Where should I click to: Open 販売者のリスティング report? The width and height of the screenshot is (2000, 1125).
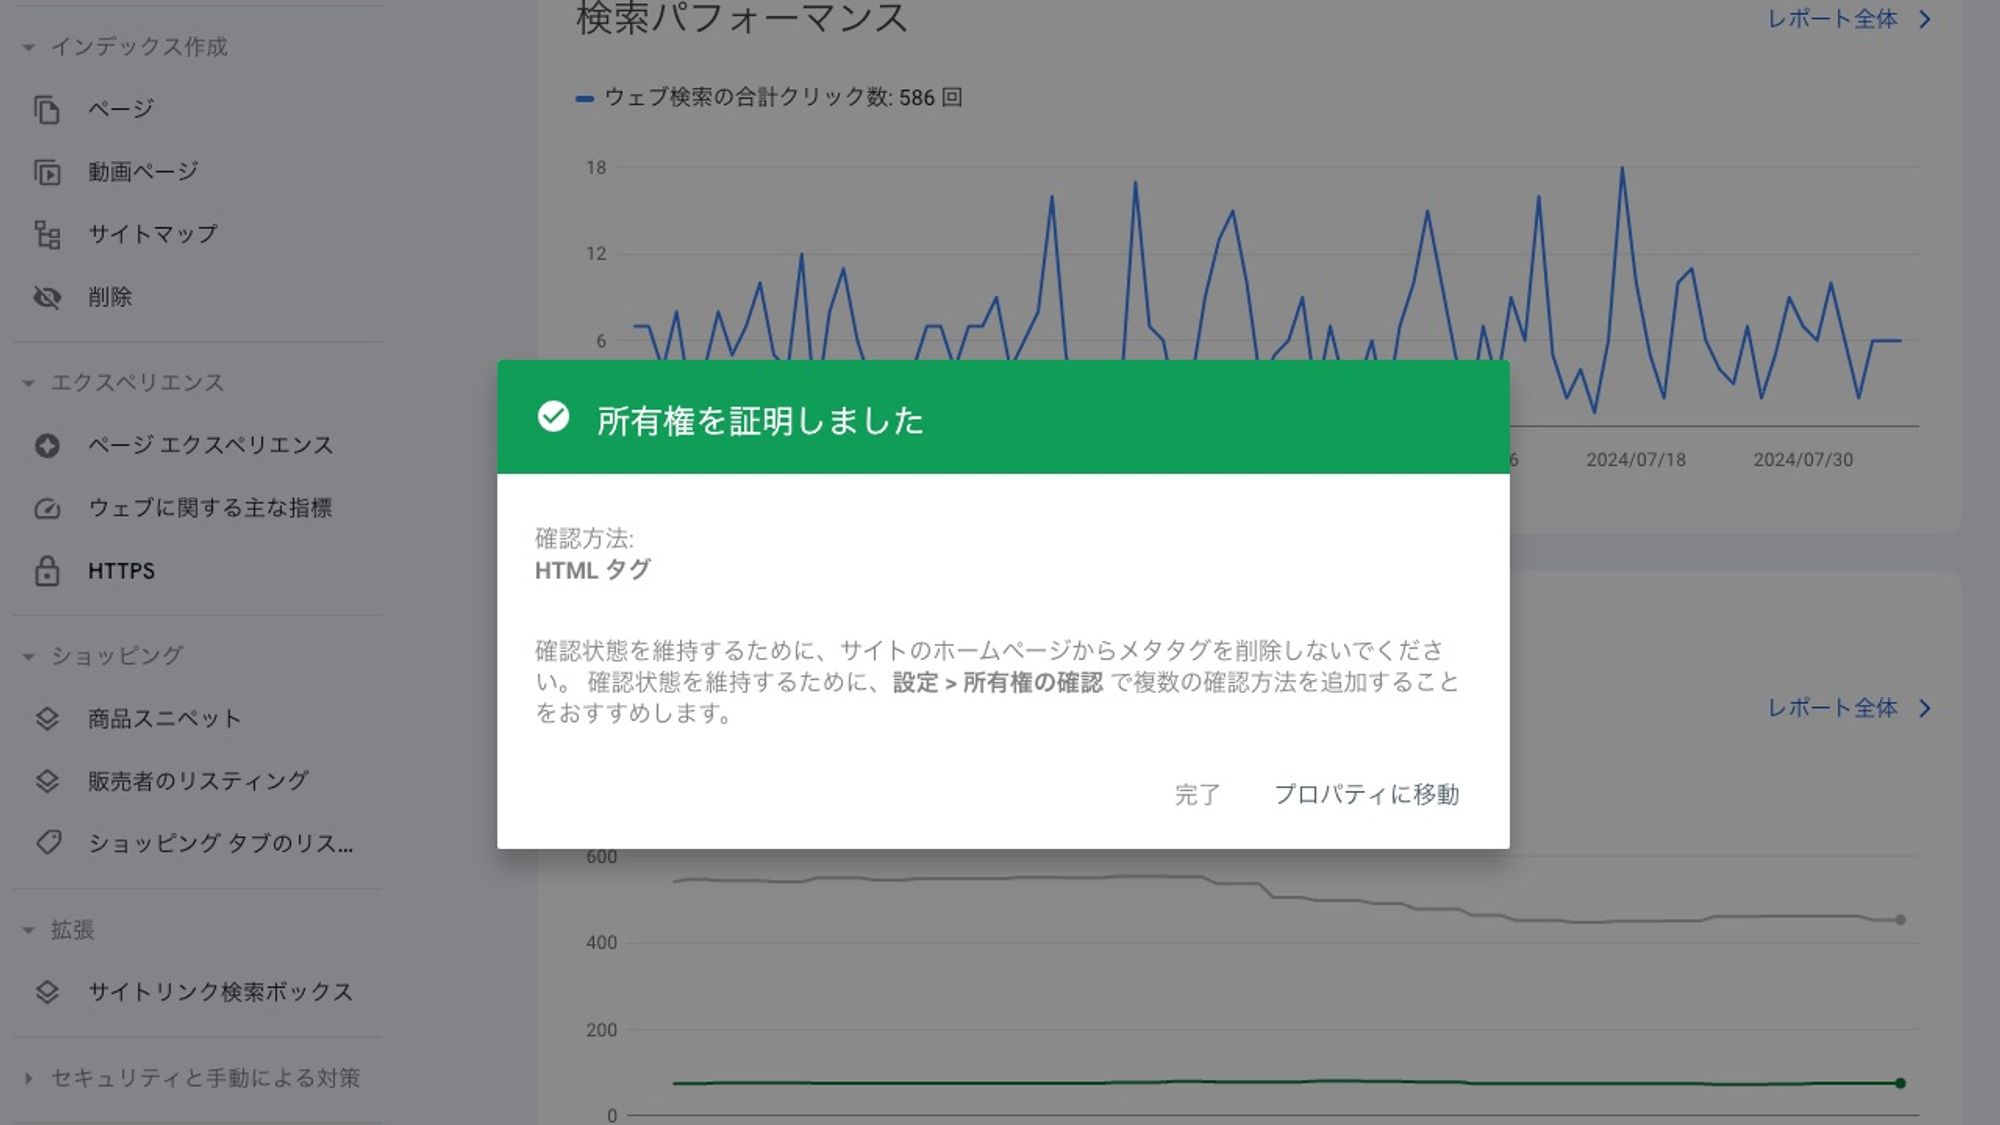[x=197, y=781]
